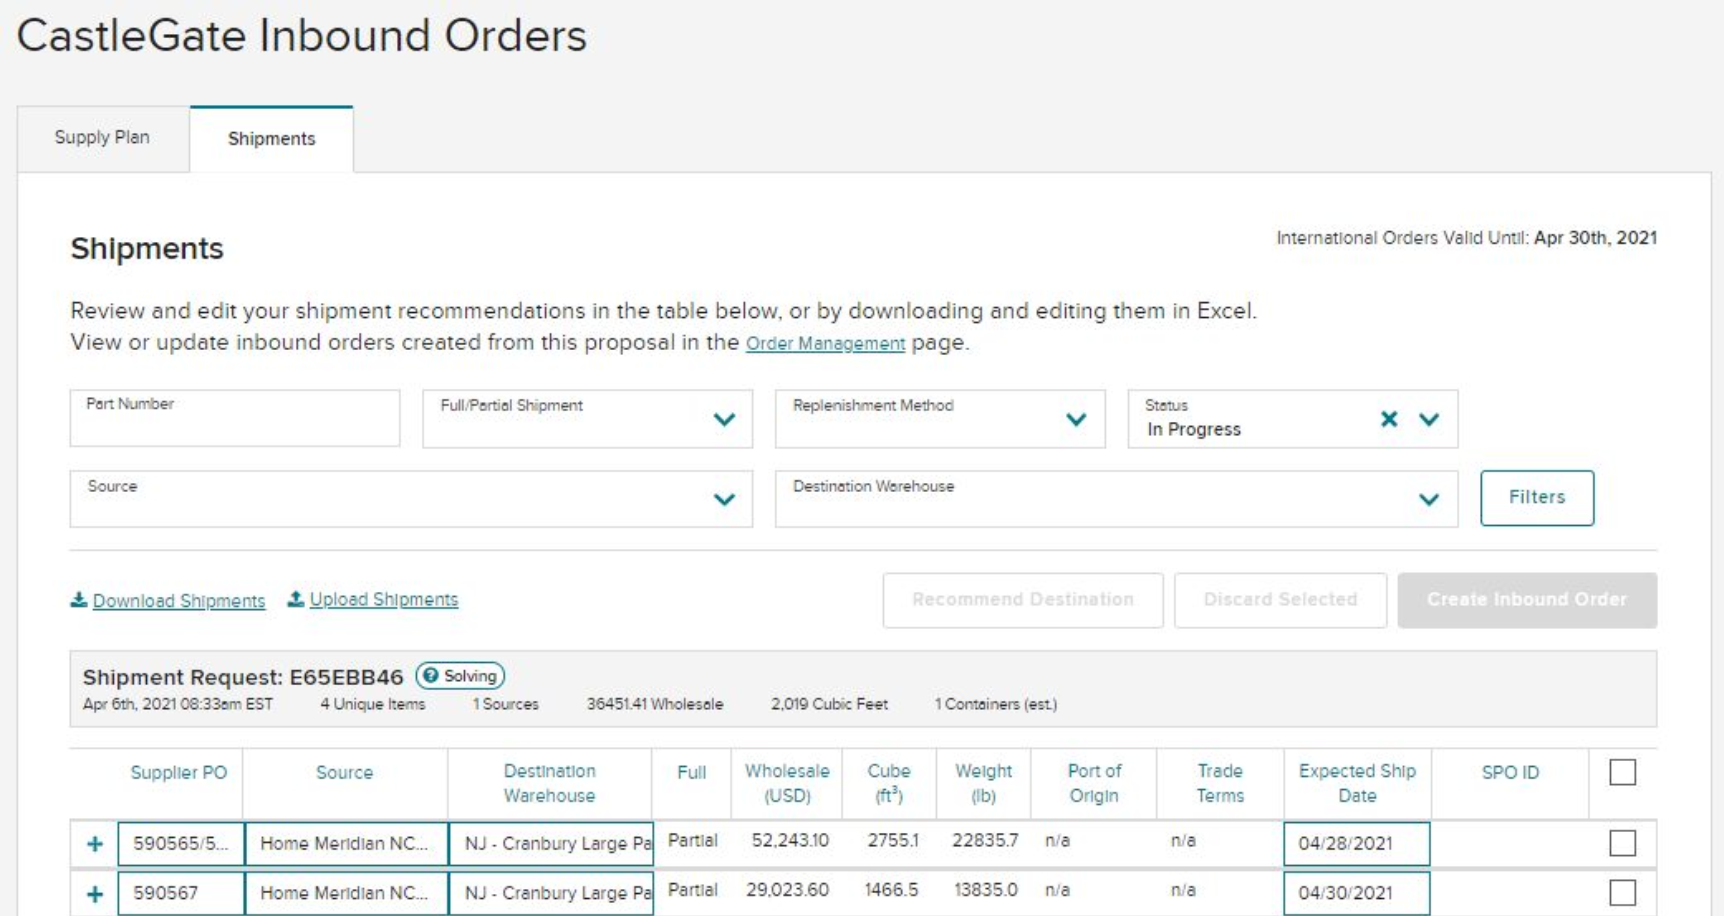Open the Source filter dropdown
1724x916 pixels.
tap(411, 499)
